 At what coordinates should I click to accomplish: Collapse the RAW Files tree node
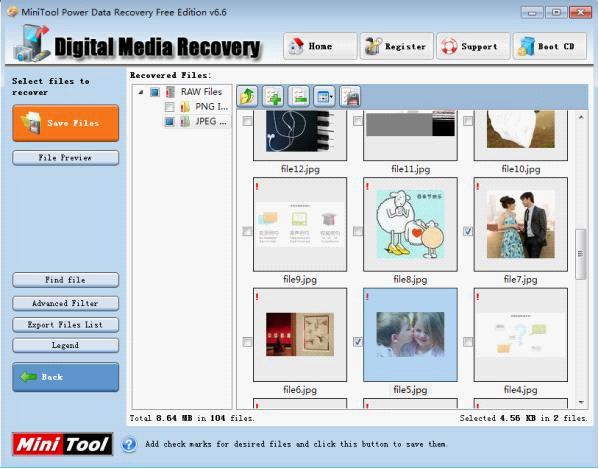pyautogui.click(x=141, y=92)
